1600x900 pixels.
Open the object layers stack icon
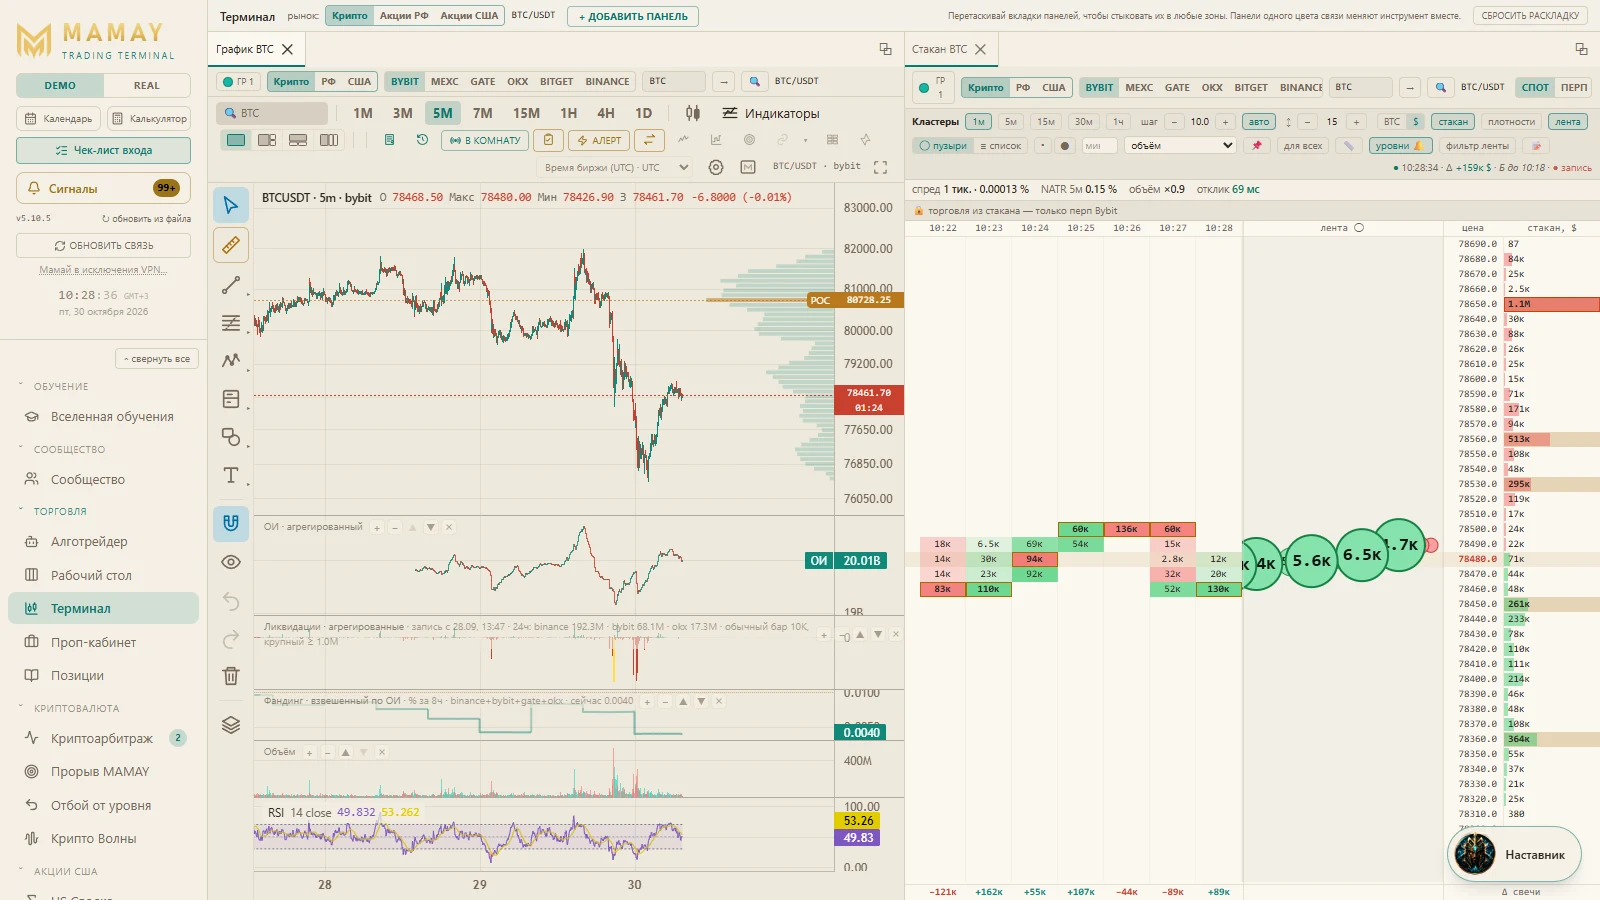231,725
